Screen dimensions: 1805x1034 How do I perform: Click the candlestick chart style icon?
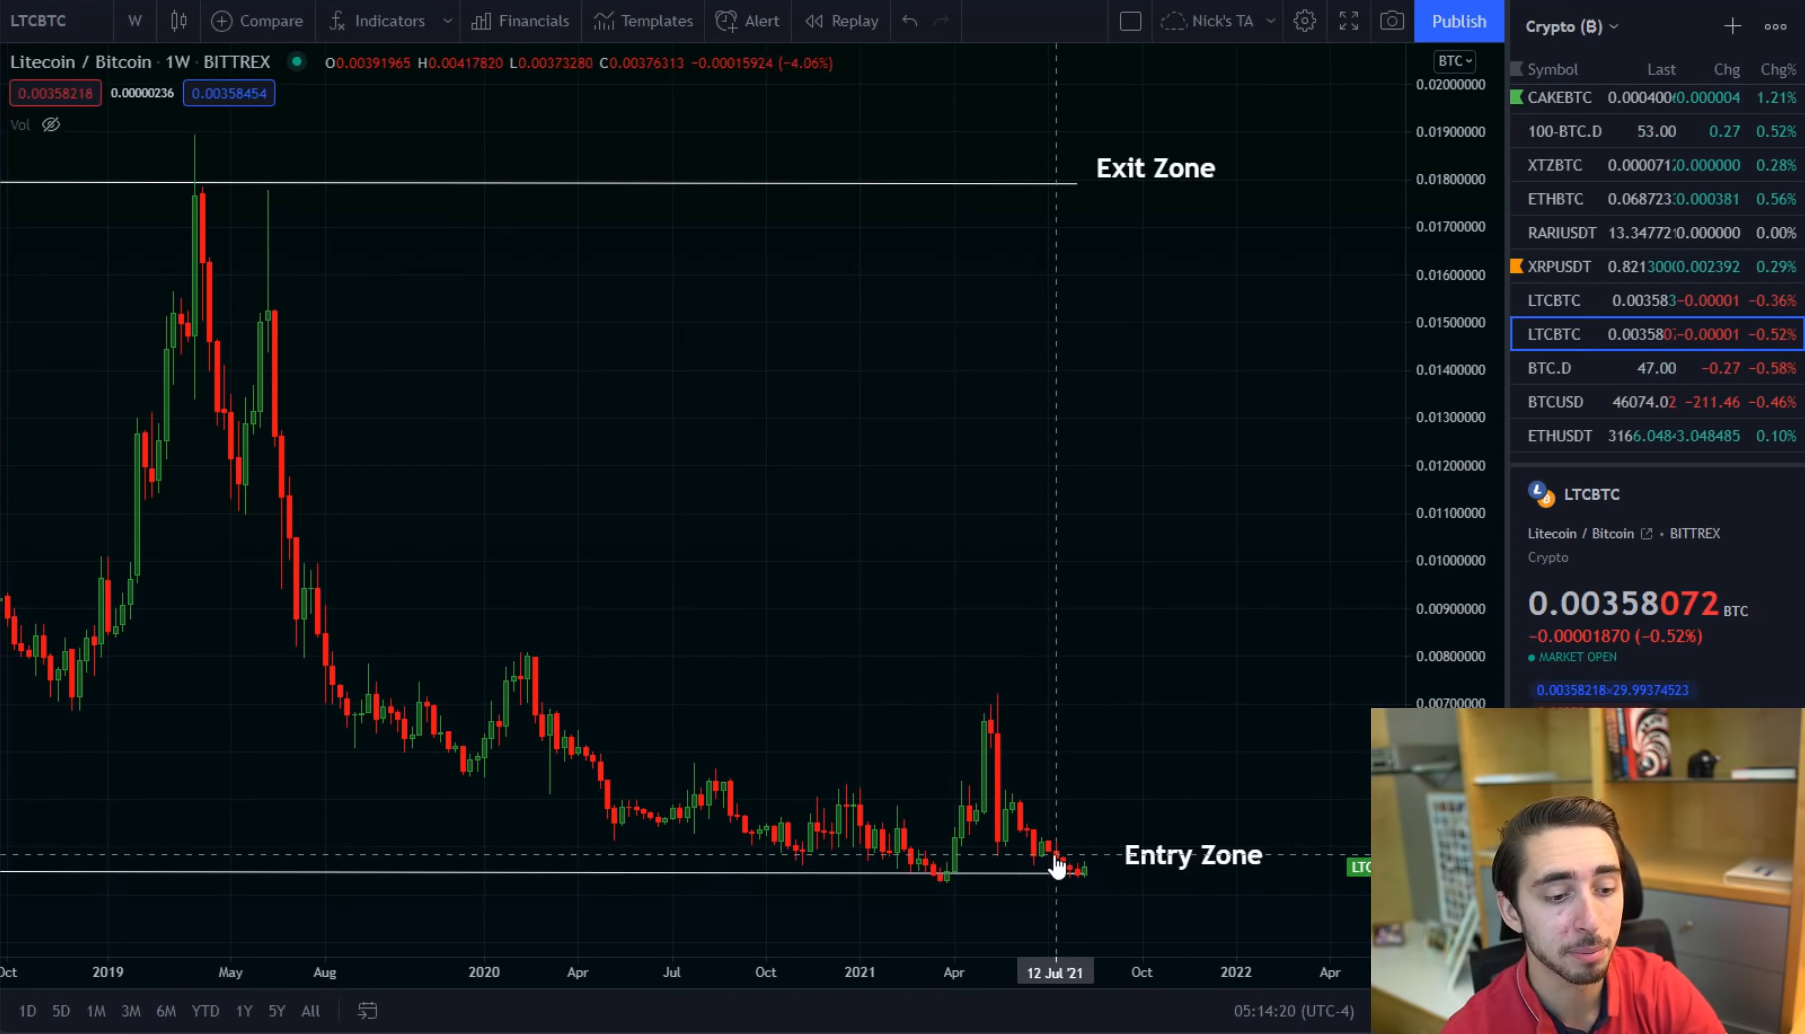(x=179, y=21)
